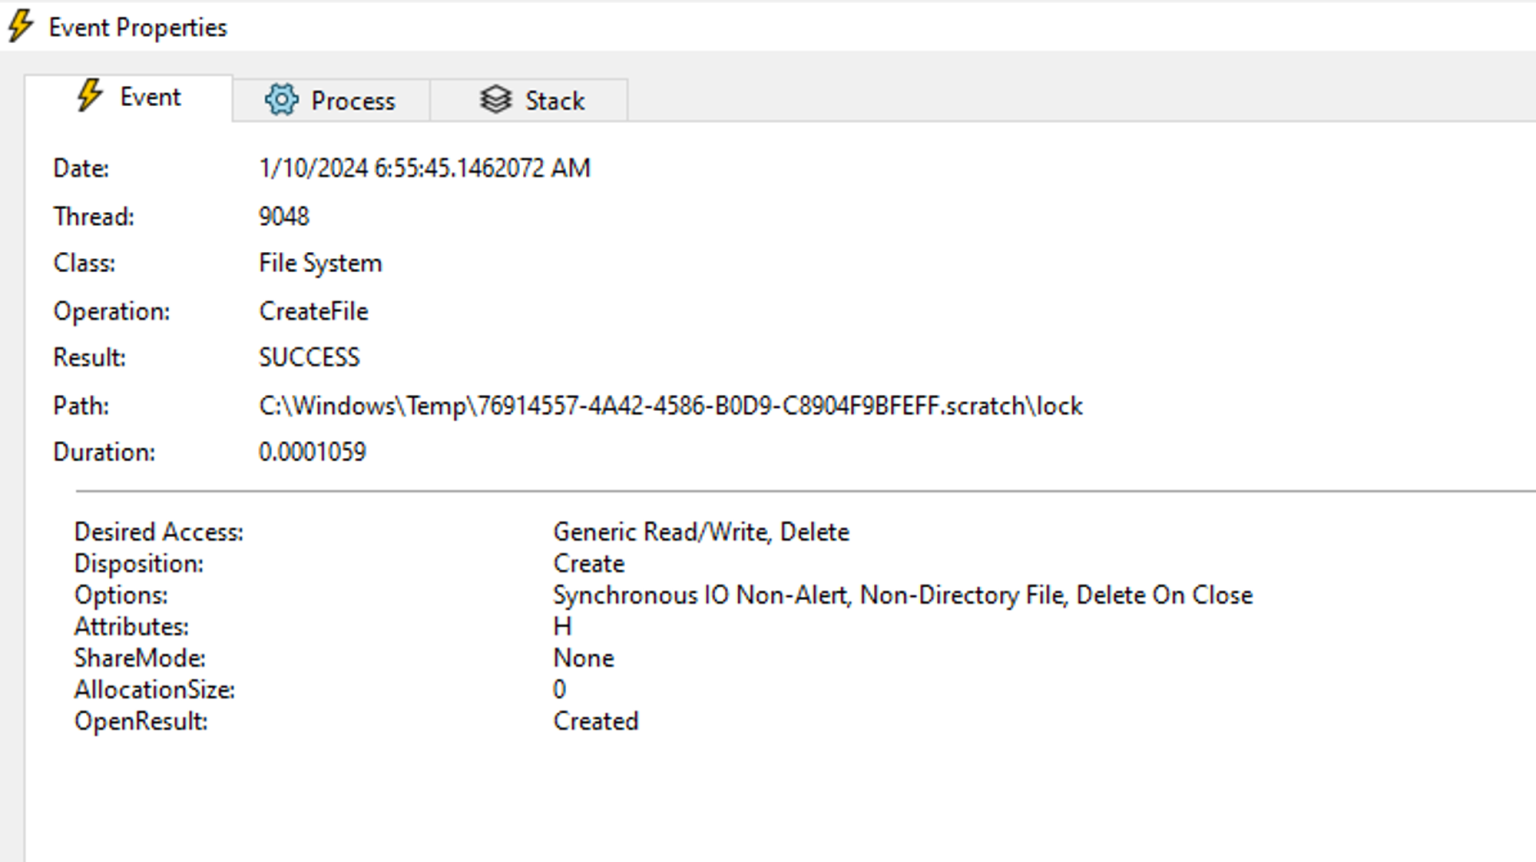Switch to the Process tab
The height and width of the screenshot is (862, 1536).
point(333,100)
